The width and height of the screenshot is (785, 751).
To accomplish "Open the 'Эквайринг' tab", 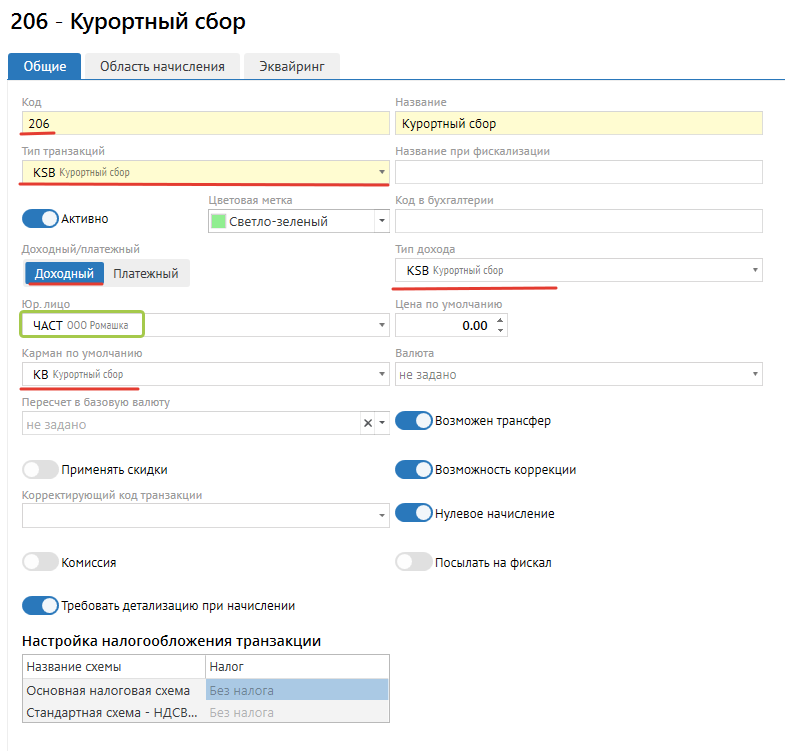I will [x=291, y=66].
